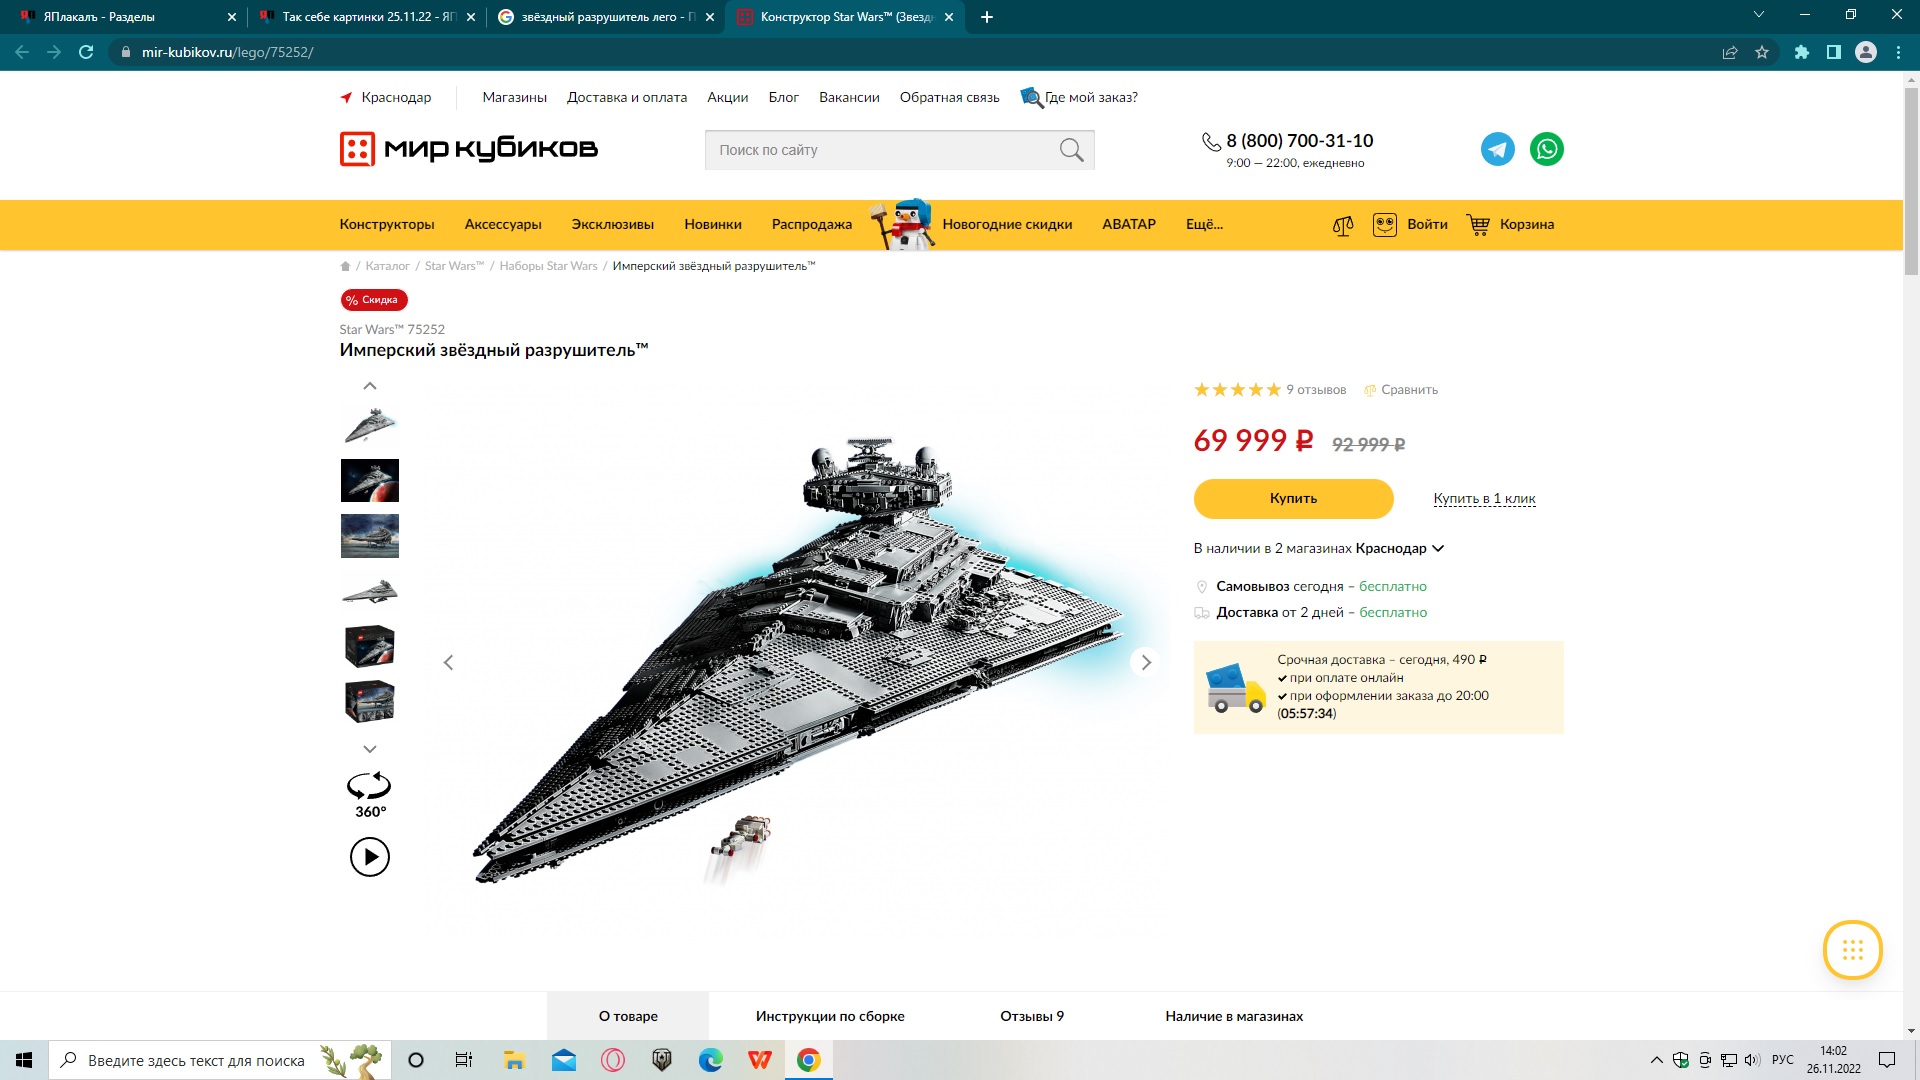The height and width of the screenshot is (1080, 1920).
Task: Open the Новинки menu
Action: click(x=713, y=225)
